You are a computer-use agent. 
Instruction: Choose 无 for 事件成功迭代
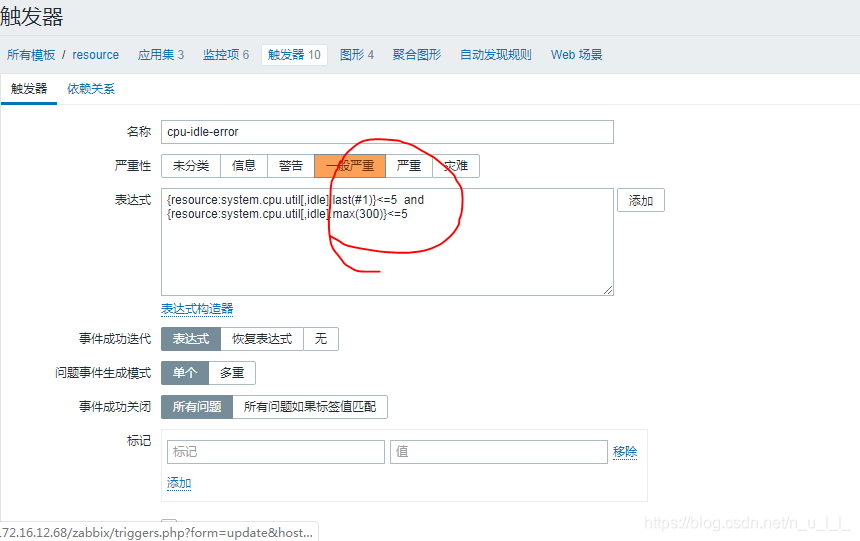pyautogui.click(x=321, y=339)
